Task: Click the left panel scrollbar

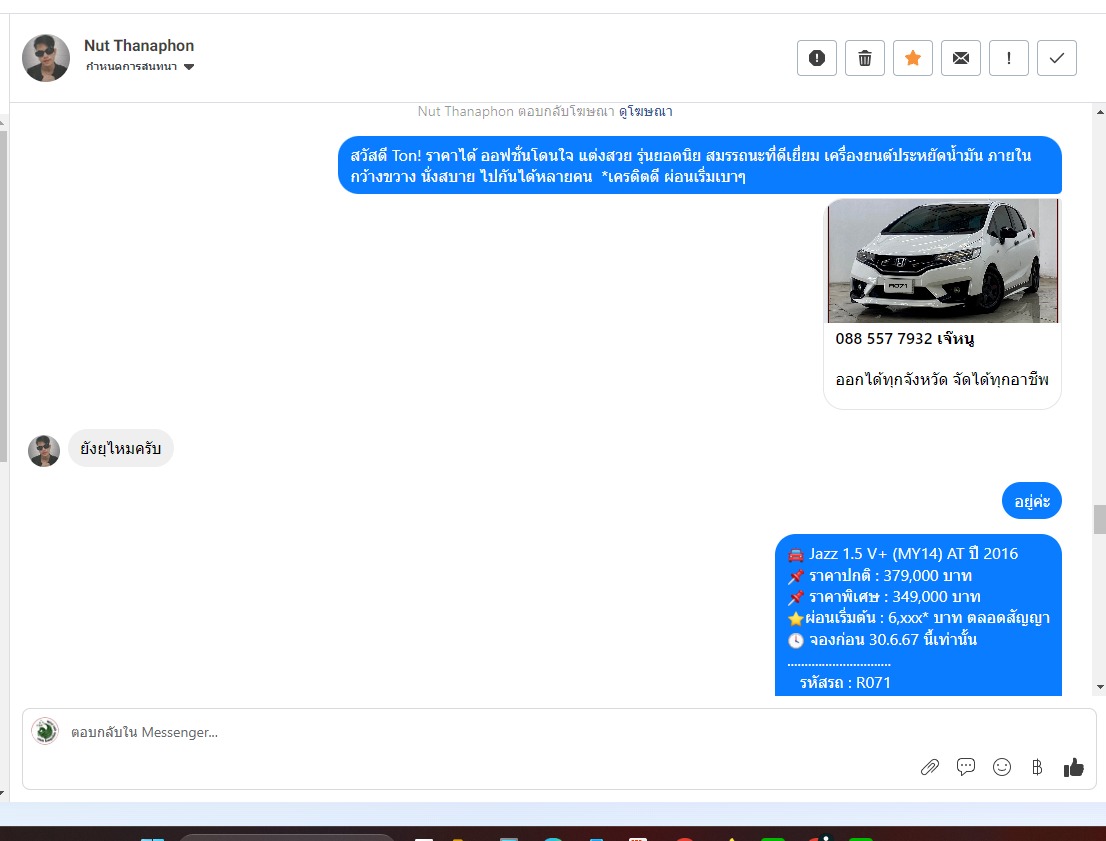Action: pos(4,296)
